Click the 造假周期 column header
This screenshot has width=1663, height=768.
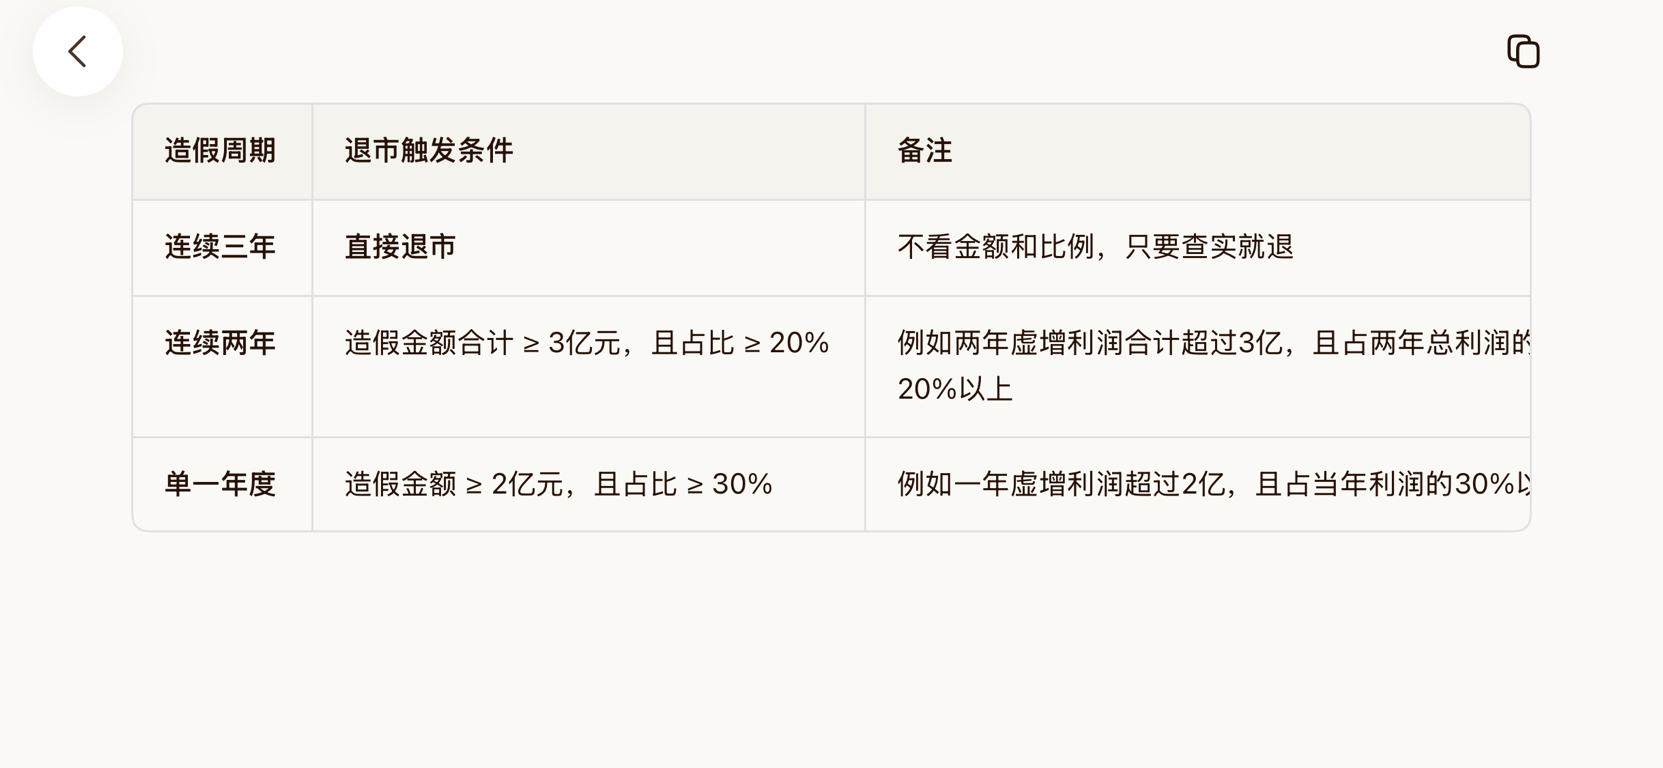coord(220,151)
